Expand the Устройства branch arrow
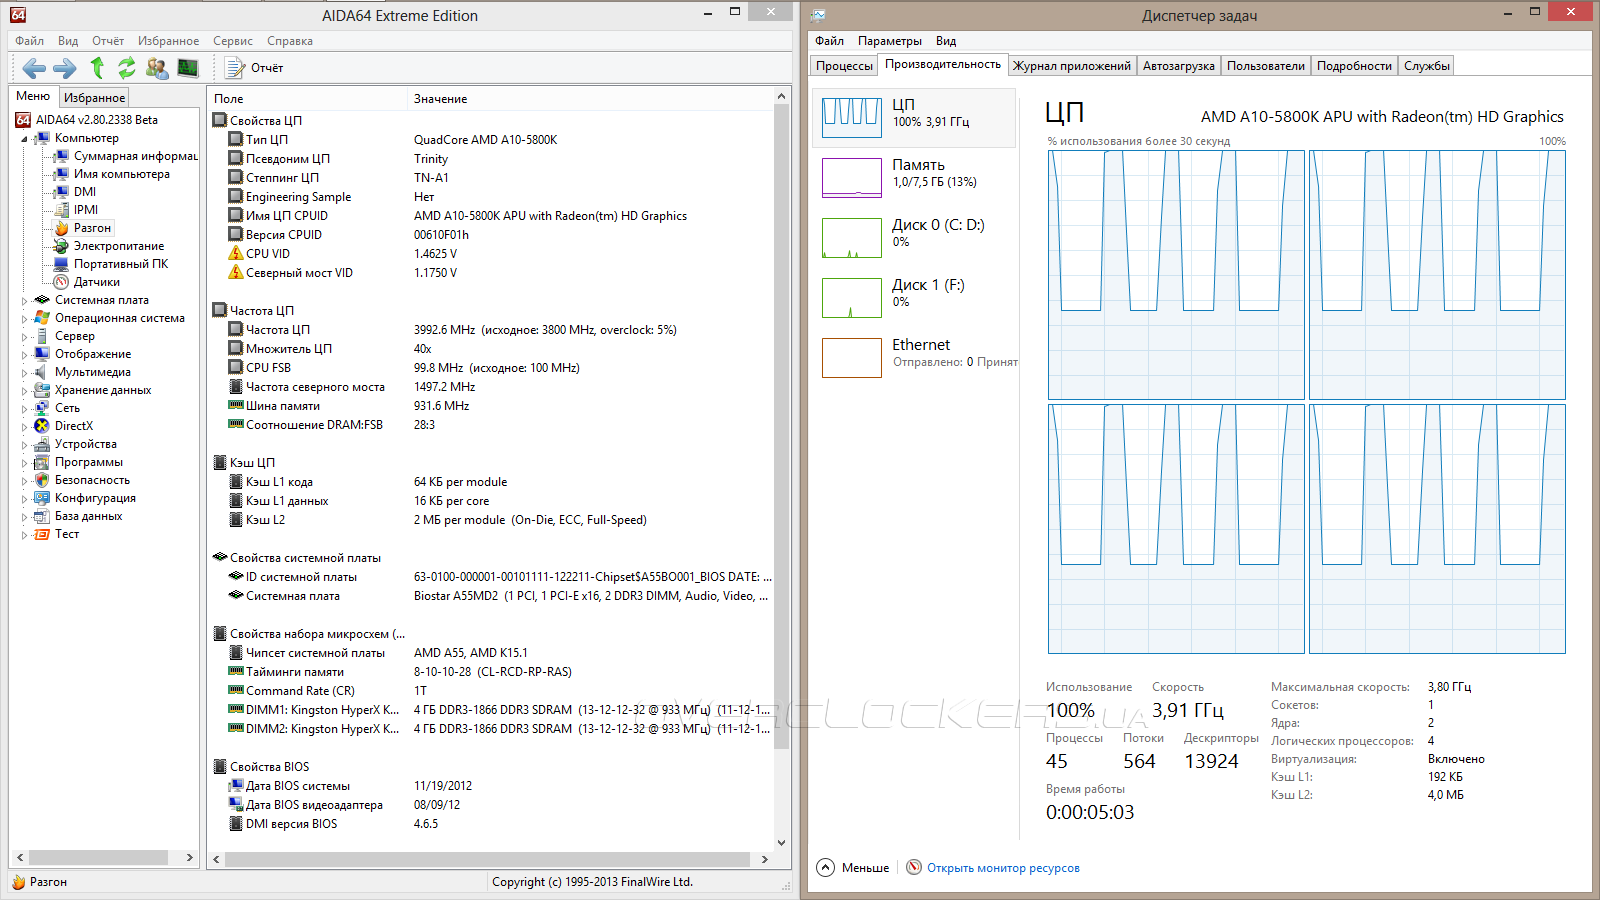The height and width of the screenshot is (900, 1600). [25, 444]
